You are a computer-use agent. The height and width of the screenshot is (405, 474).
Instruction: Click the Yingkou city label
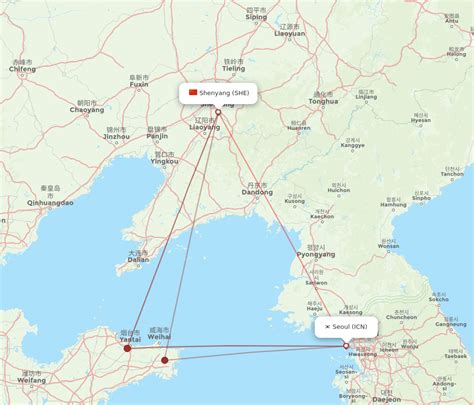[x=164, y=161]
